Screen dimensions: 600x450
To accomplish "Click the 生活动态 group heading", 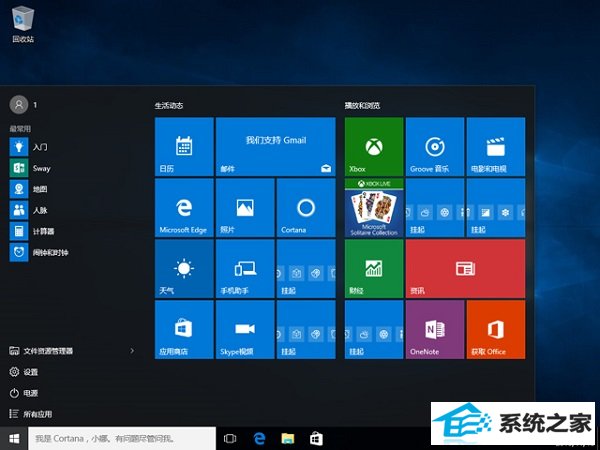I will [169, 106].
